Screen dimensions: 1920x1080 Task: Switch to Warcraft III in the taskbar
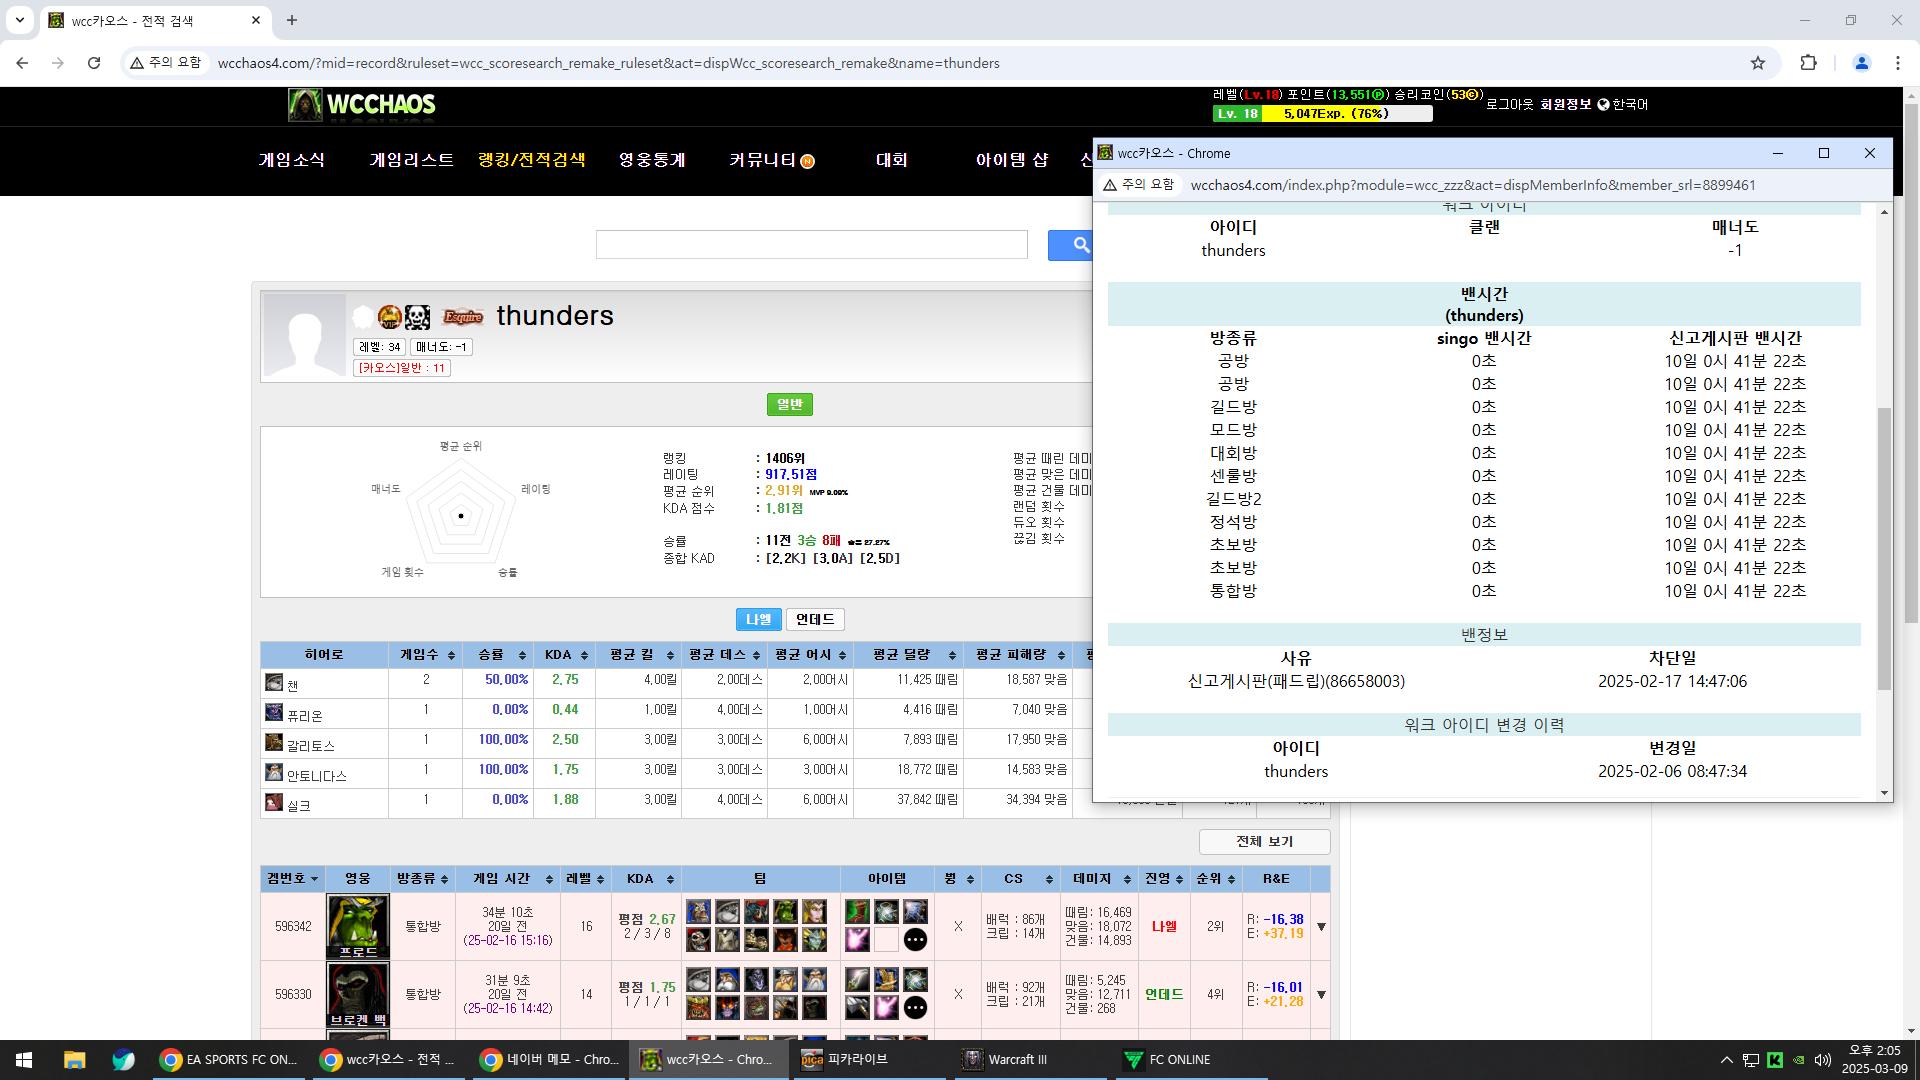tap(1030, 1060)
